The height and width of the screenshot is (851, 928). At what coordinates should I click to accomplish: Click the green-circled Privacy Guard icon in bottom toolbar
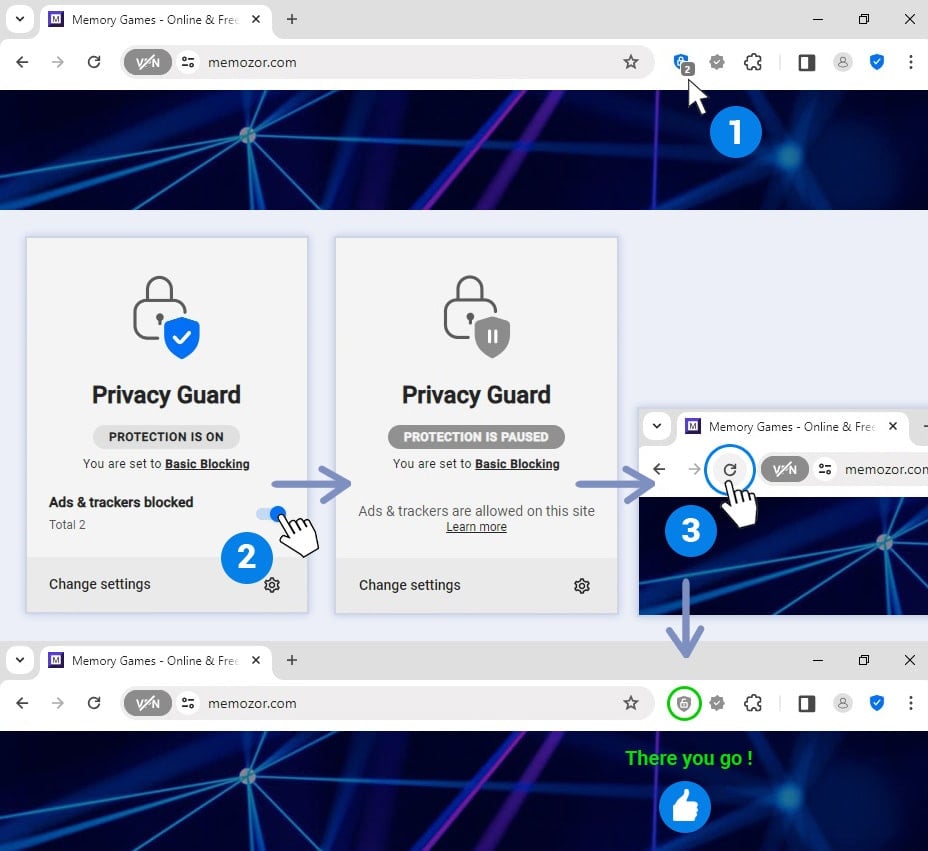click(x=685, y=703)
